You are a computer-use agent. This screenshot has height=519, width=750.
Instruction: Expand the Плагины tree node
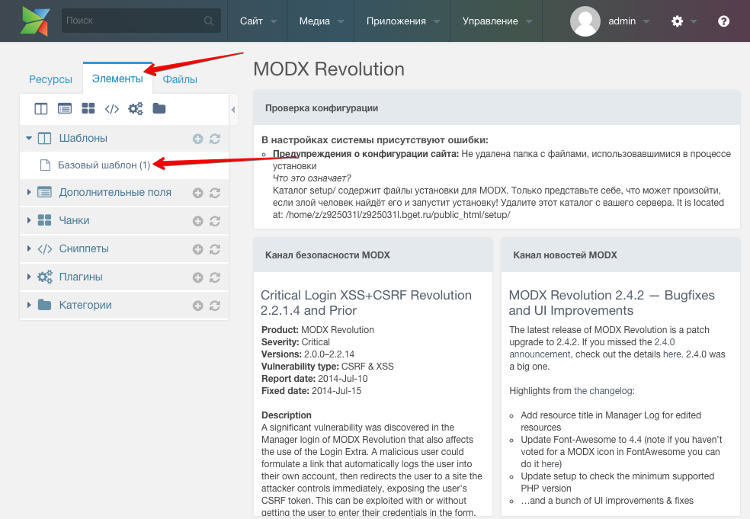click(28, 277)
